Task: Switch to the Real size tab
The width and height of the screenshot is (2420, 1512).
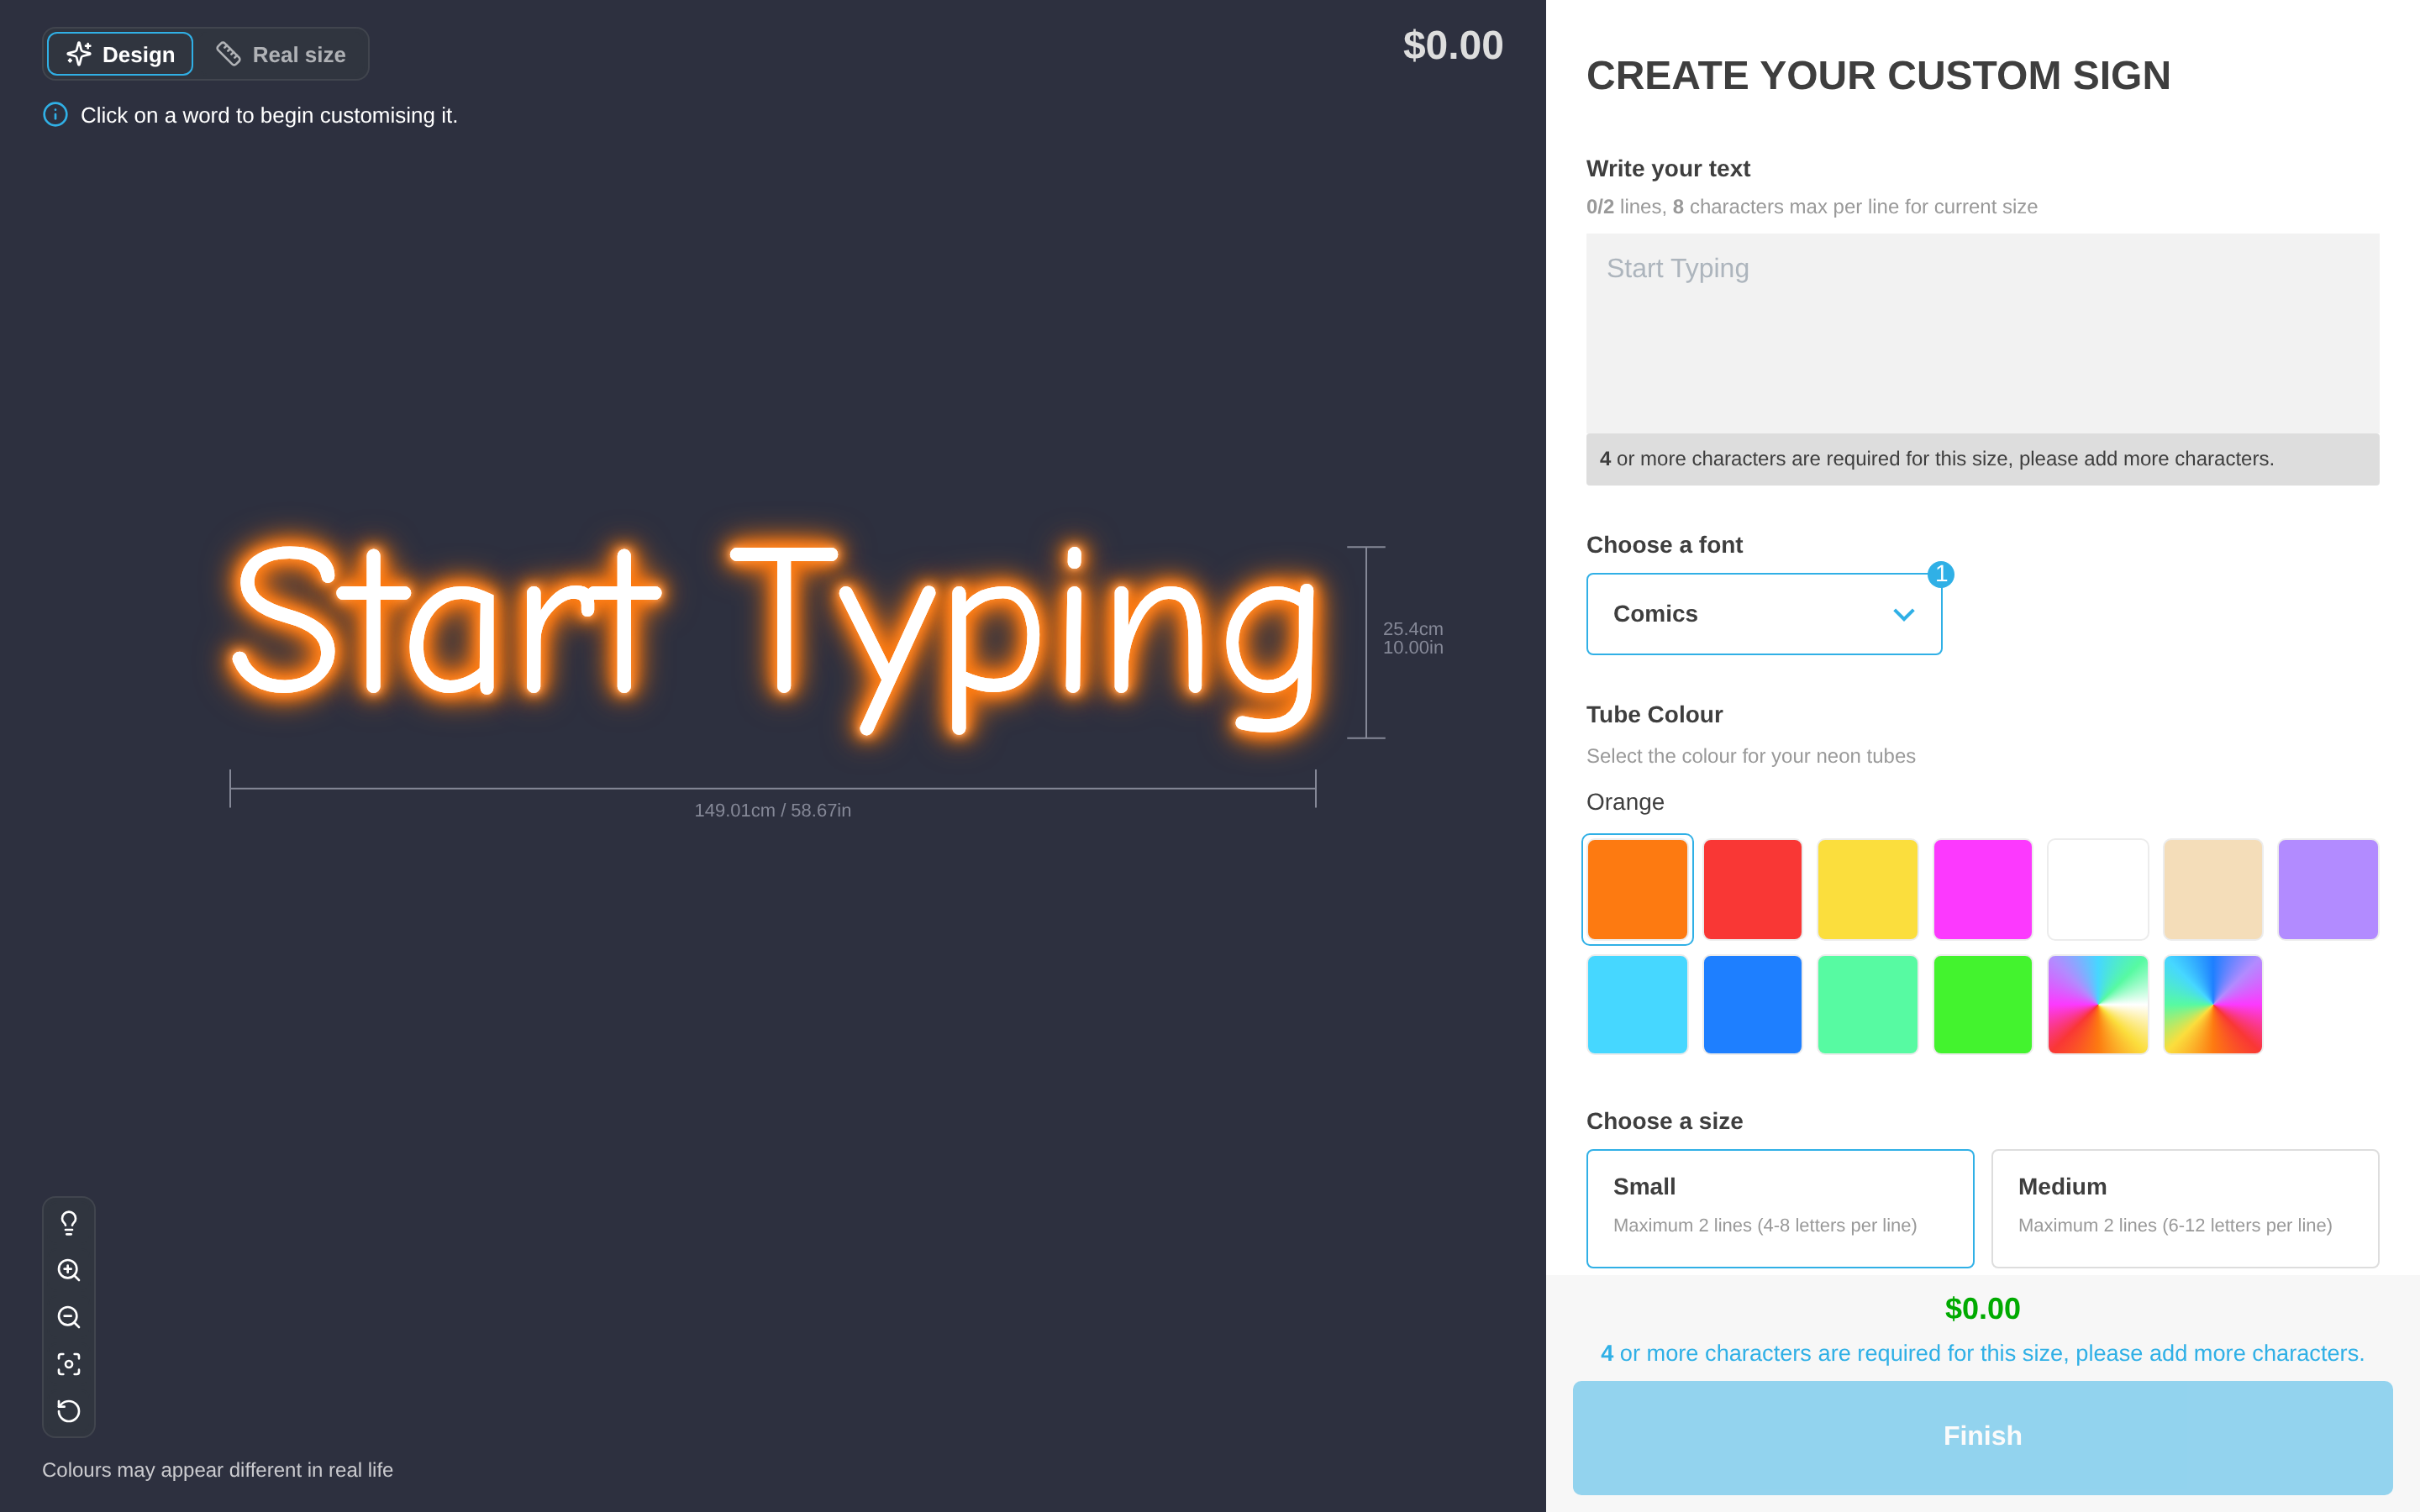Action: 281,54
